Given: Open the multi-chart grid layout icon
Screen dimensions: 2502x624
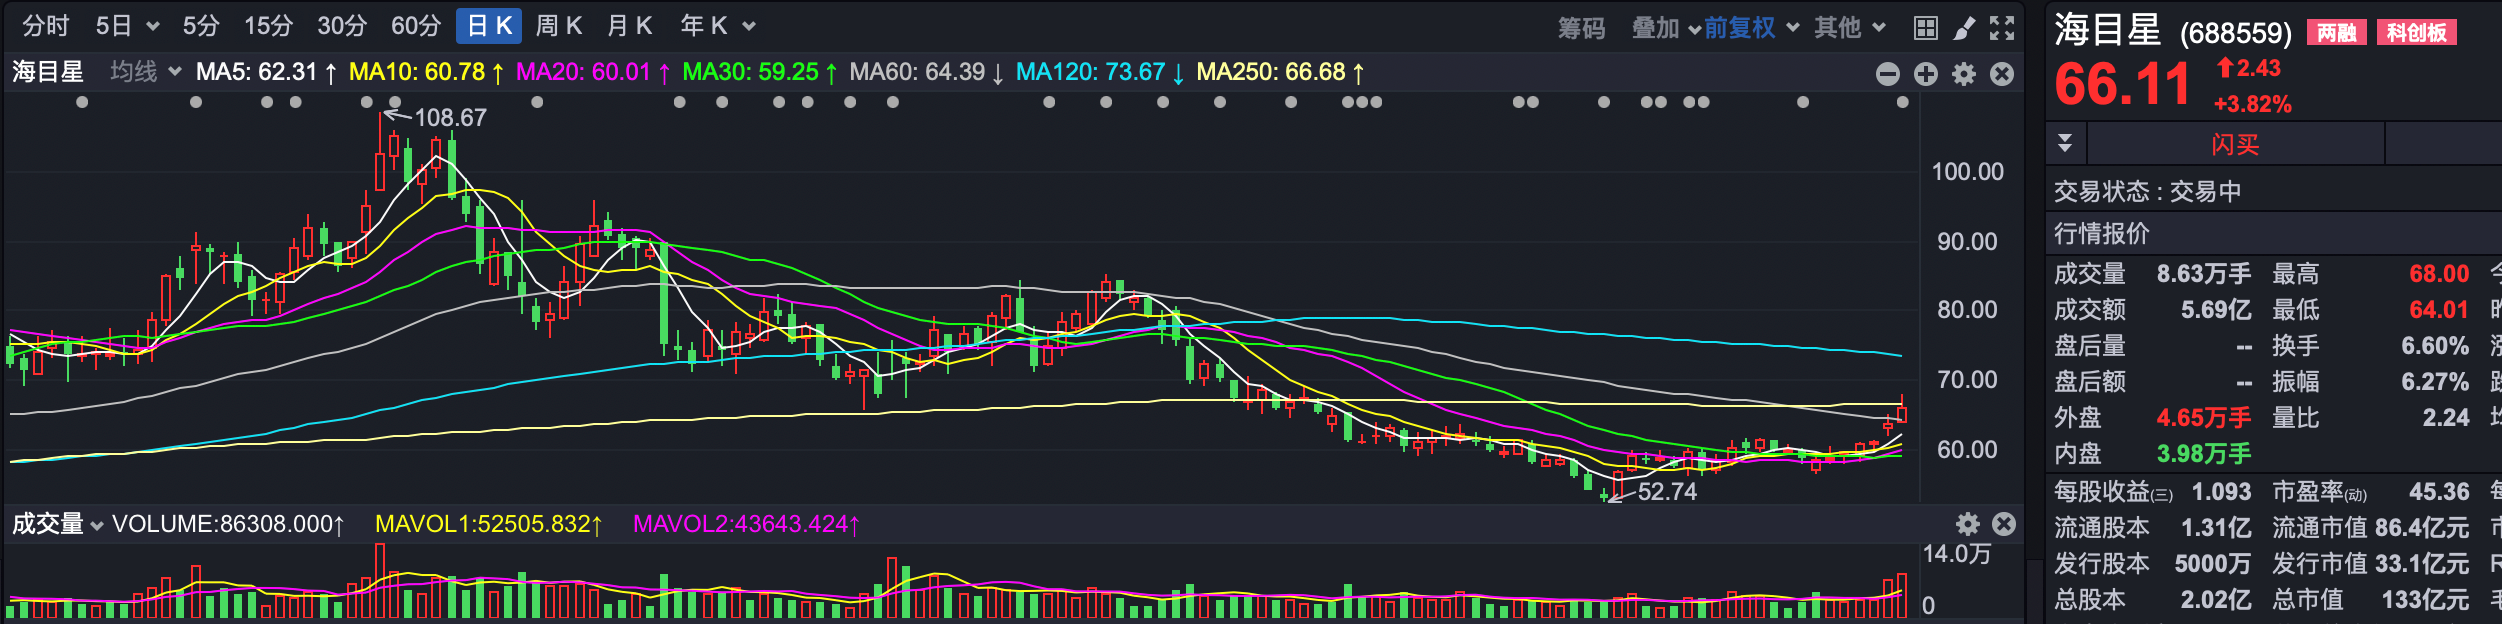Looking at the screenshot, I should tap(1925, 28).
